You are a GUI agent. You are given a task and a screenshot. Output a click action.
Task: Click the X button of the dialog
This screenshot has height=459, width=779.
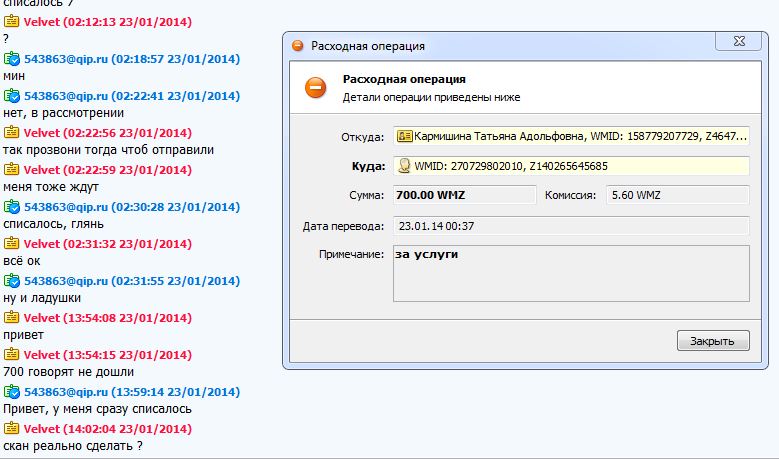pos(738,41)
